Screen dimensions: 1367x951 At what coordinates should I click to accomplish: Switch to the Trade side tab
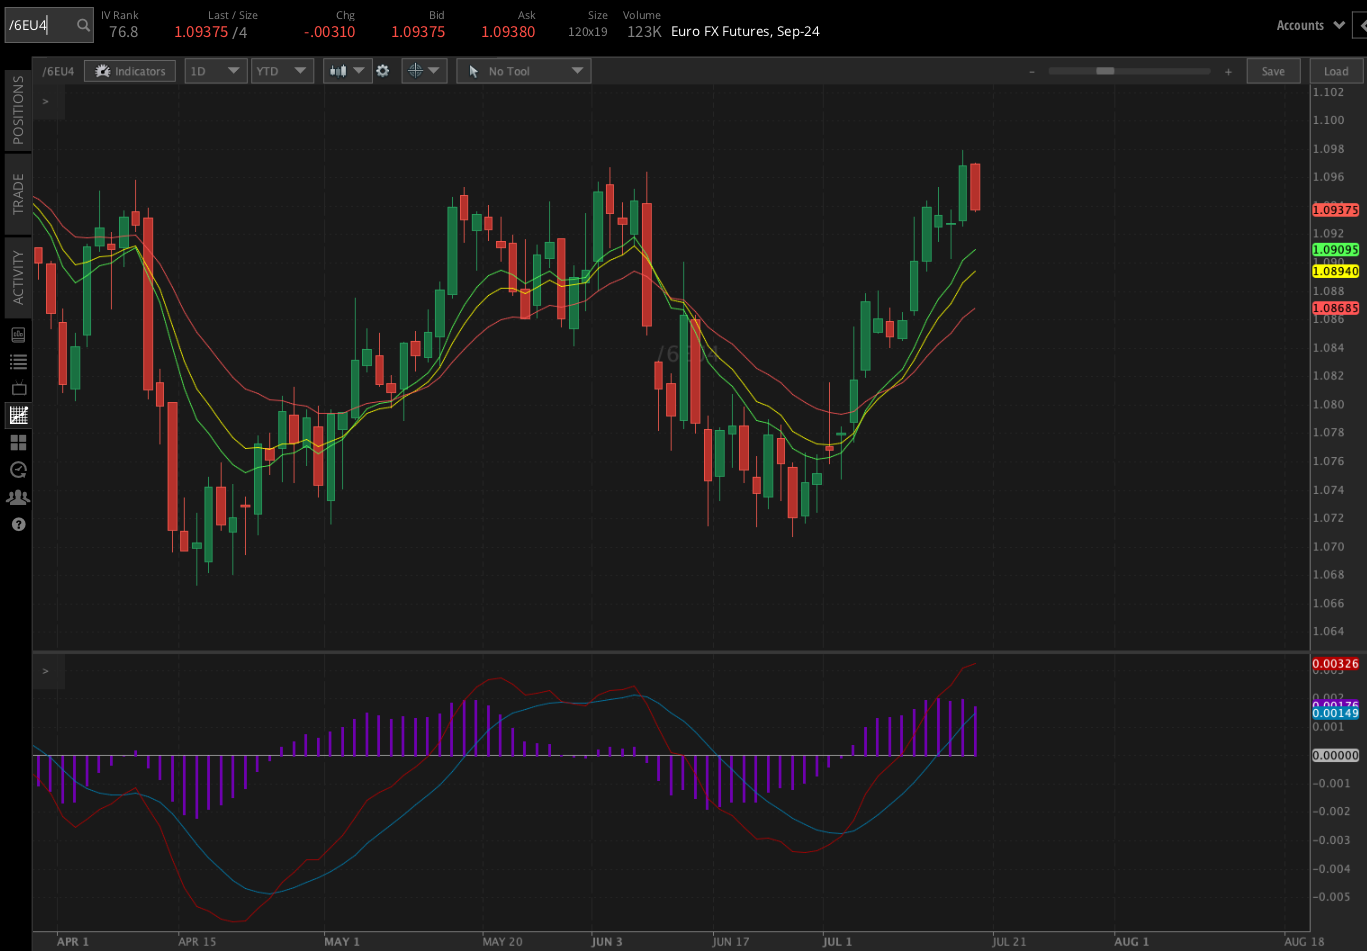tap(18, 194)
